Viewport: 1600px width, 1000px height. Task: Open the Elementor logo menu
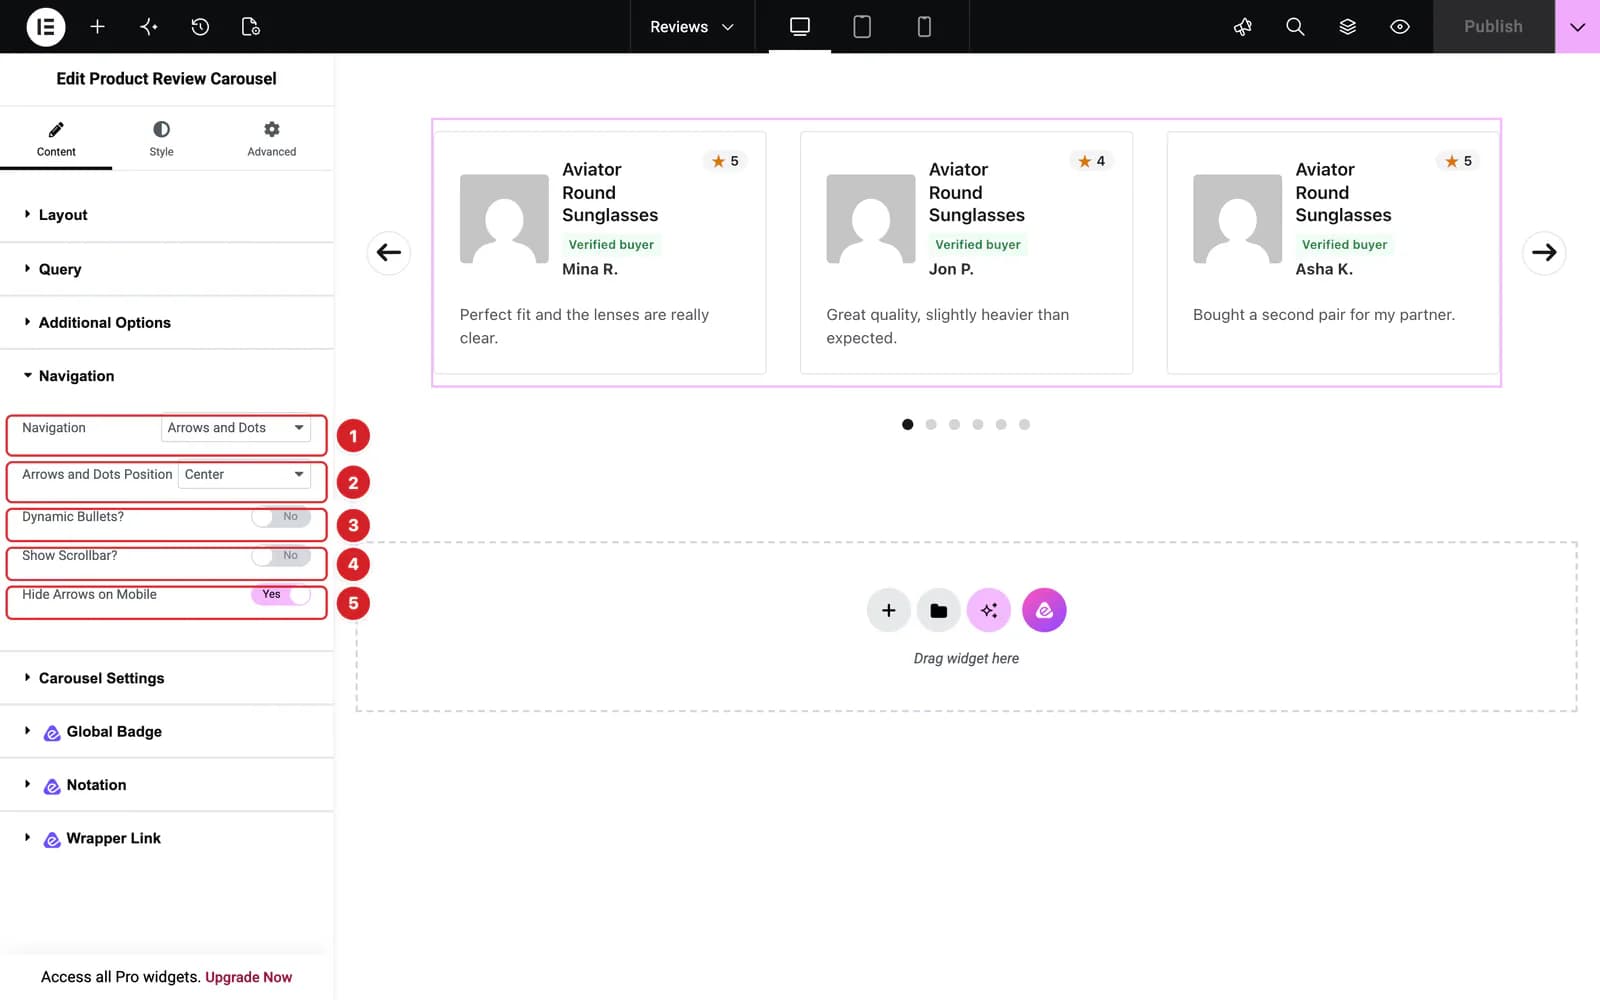(x=45, y=27)
